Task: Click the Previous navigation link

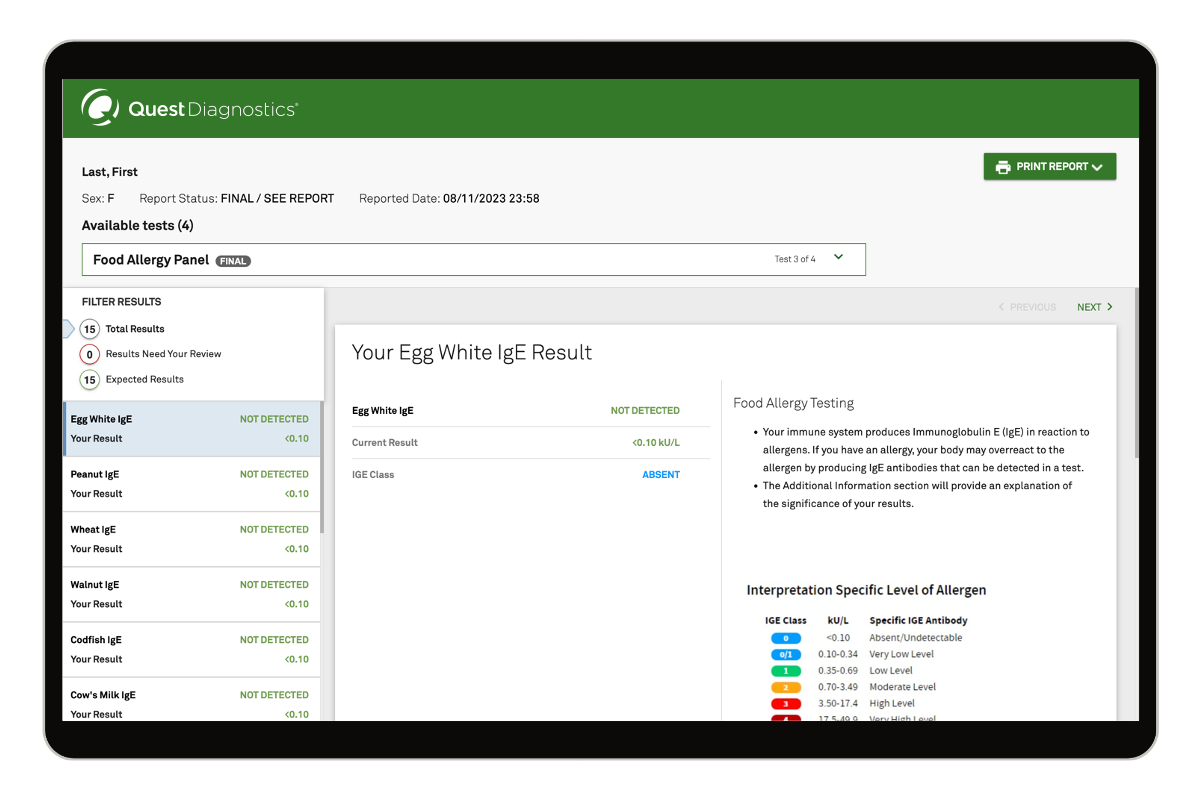Action: click(x=1027, y=307)
